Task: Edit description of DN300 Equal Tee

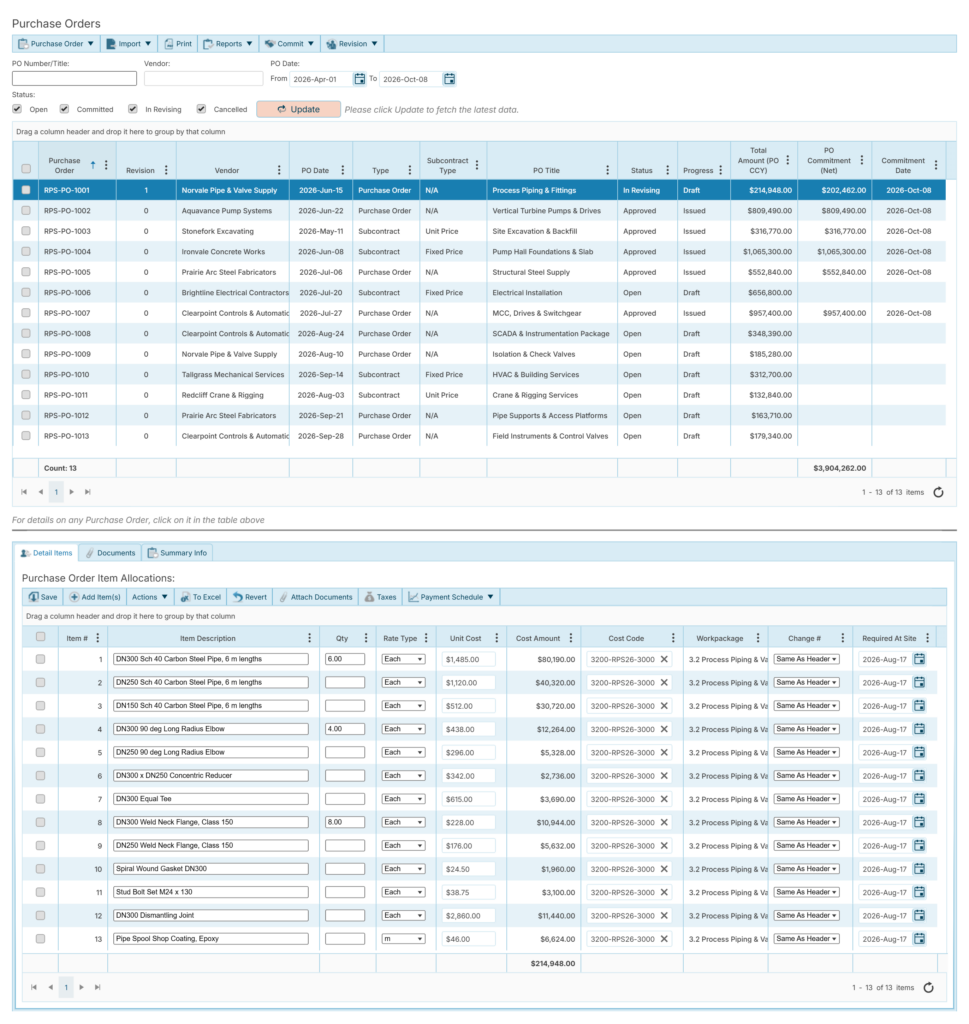Action: [210, 799]
